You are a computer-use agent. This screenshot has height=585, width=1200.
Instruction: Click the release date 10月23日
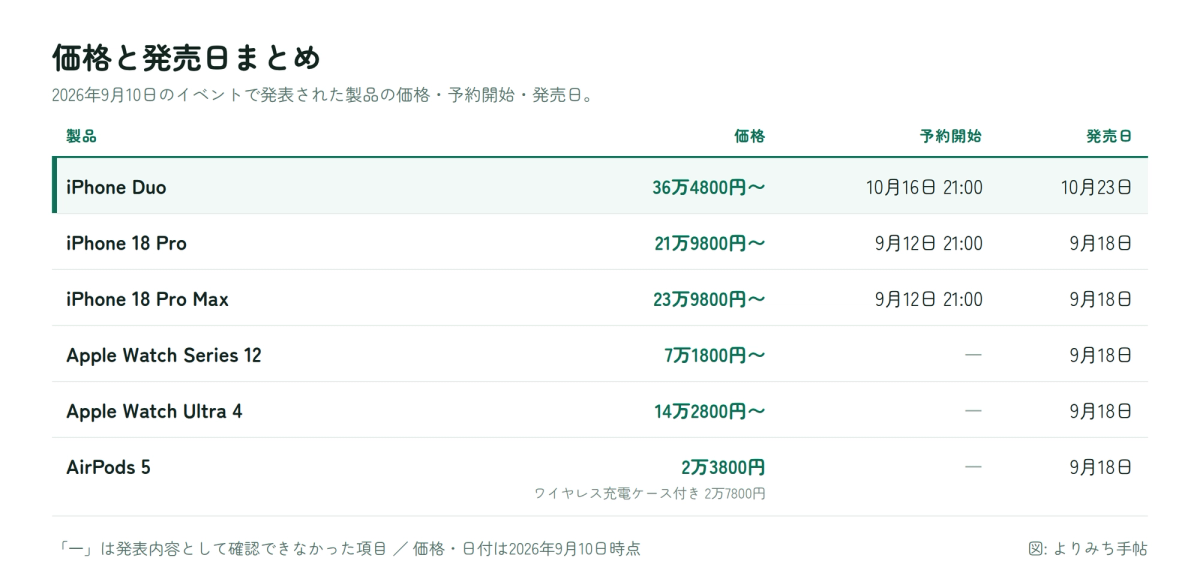(1096, 187)
